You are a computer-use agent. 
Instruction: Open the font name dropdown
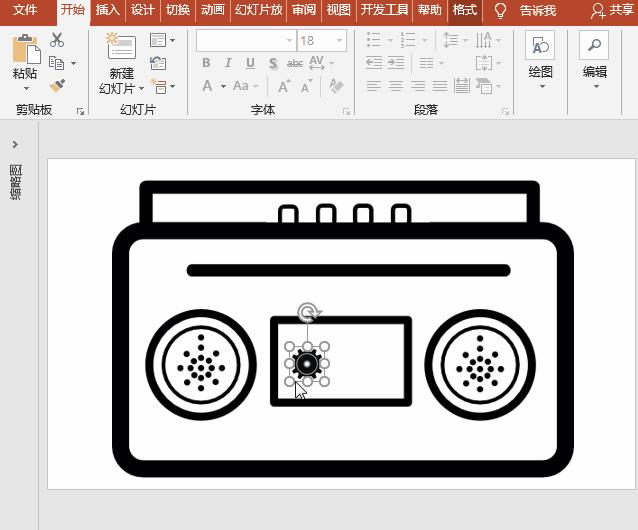point(290,41)
